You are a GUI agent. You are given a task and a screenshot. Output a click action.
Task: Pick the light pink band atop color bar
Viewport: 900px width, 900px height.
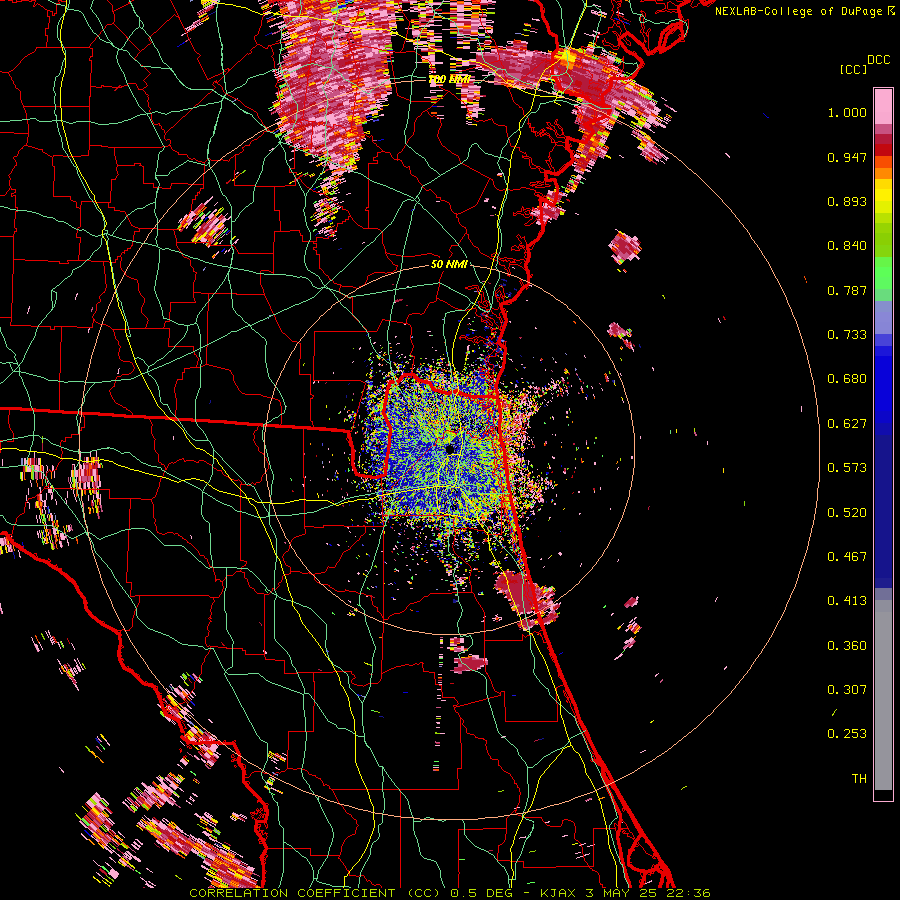(x=883, y=107)
